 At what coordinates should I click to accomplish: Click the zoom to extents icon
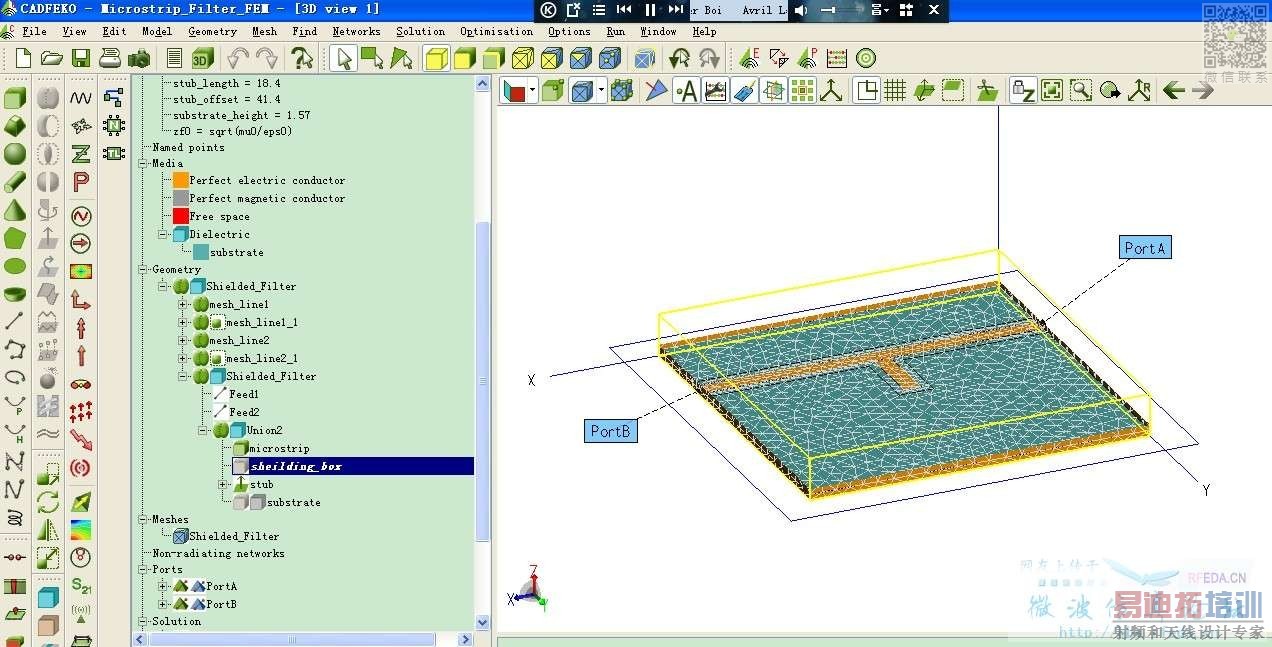tap(1052, 91)
